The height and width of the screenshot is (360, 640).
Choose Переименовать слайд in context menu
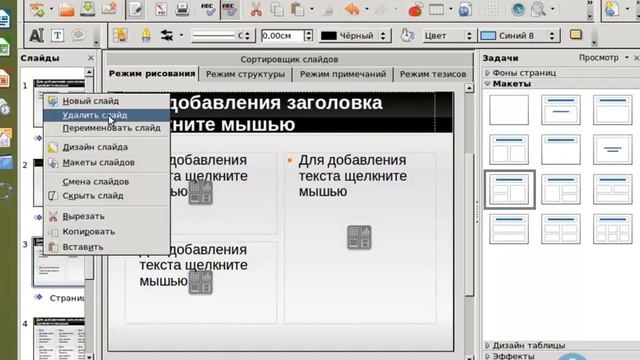coord(107,128)
